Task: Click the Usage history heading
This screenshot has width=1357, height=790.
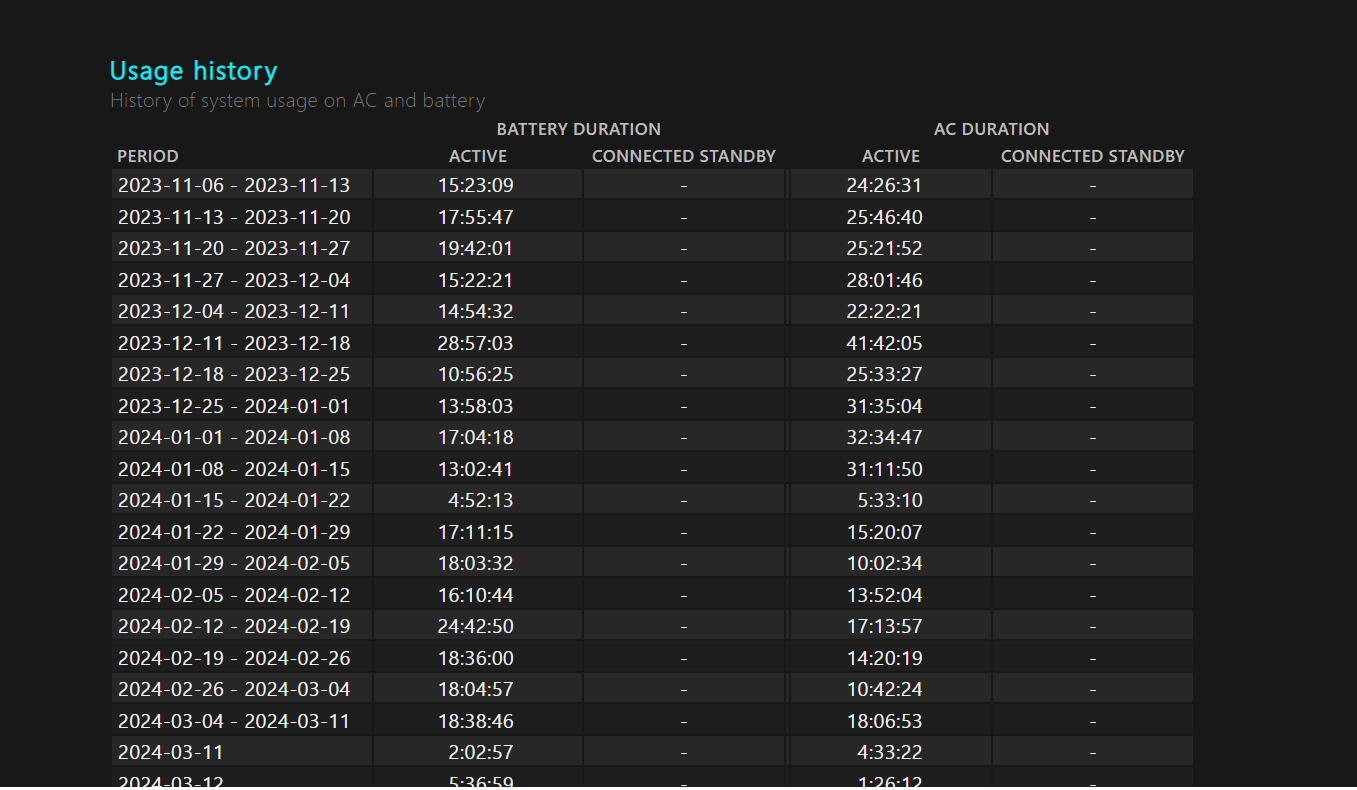Action: [x=193, y=71]
